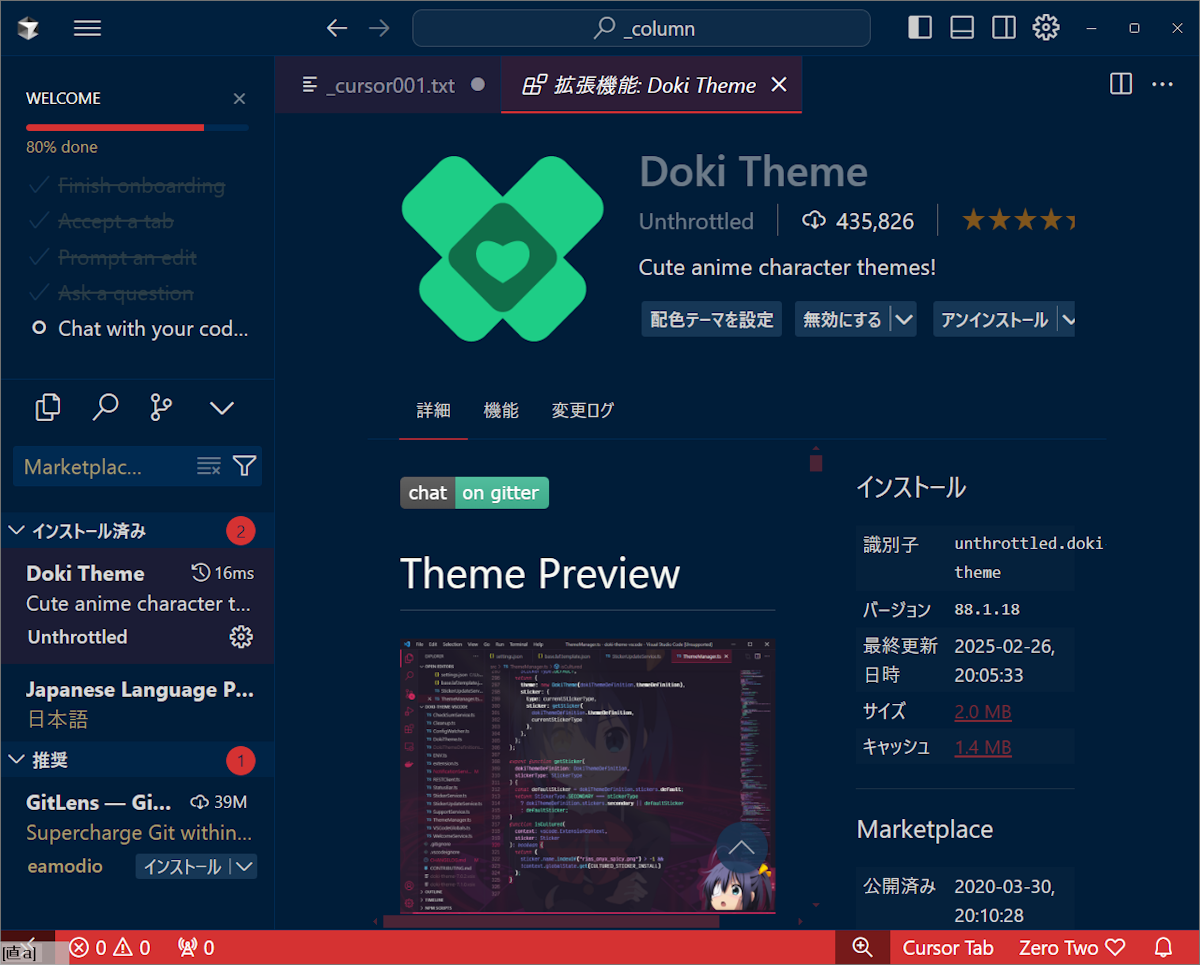
Task: Click the GitLens インストール button
Action: (182, 866)
